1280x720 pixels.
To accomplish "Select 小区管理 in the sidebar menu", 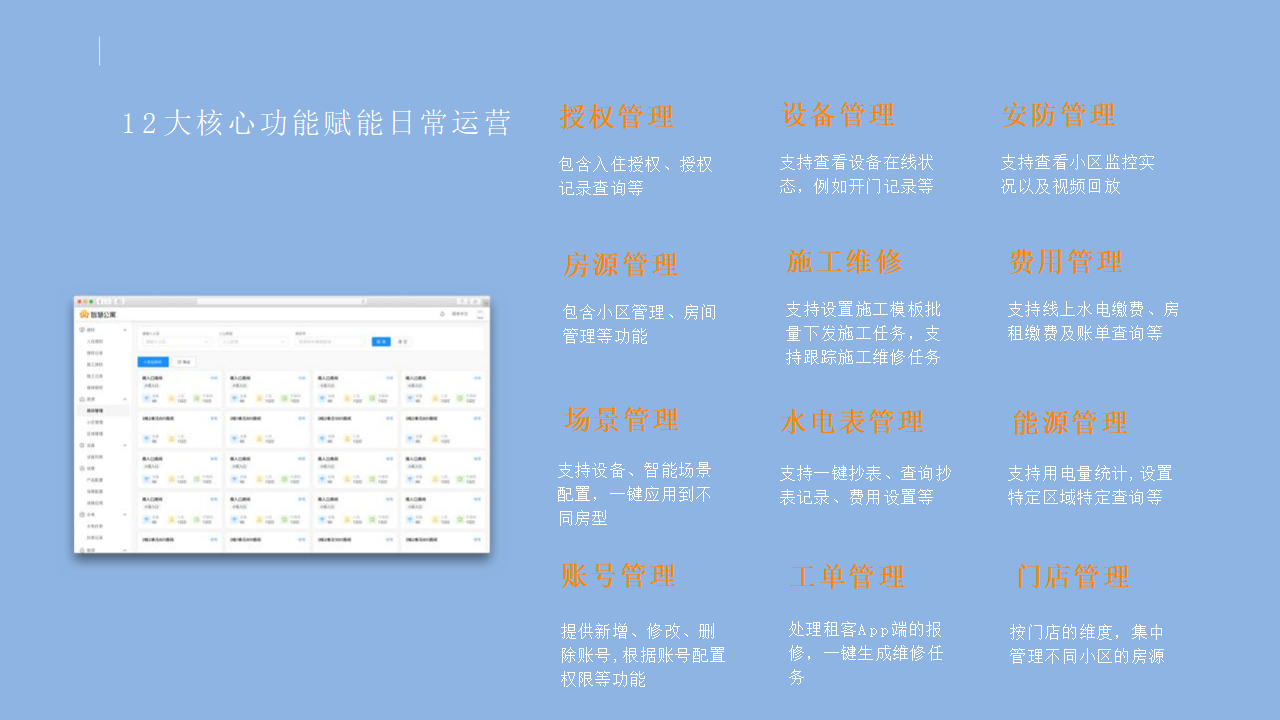I will [x=95, y=422].
